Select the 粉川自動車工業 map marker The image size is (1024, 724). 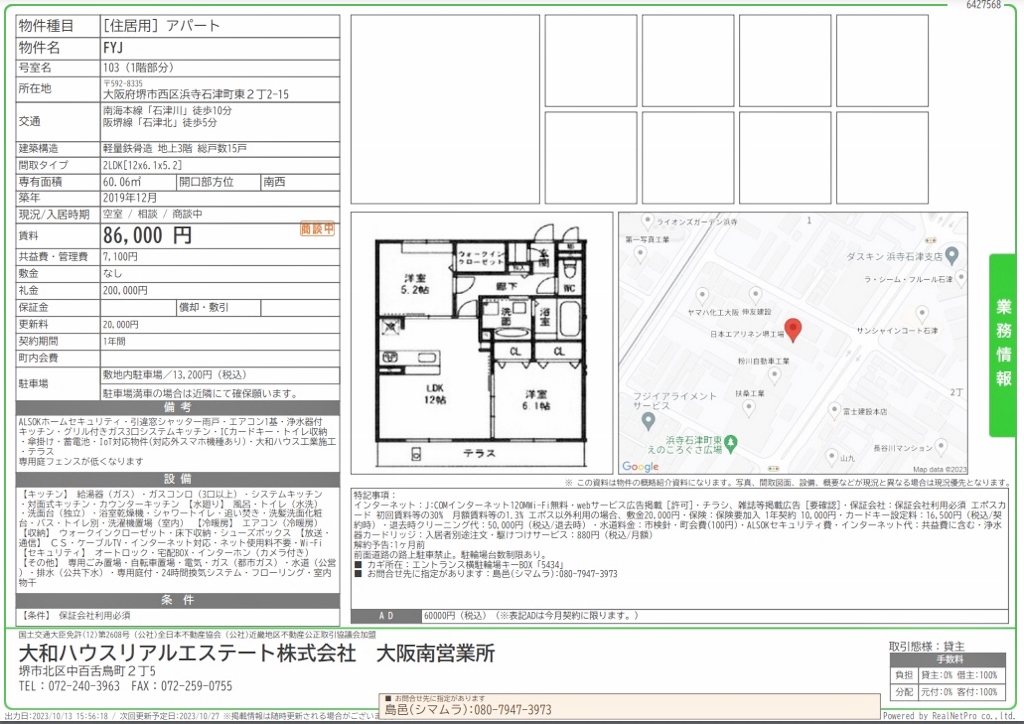(774, 375)
